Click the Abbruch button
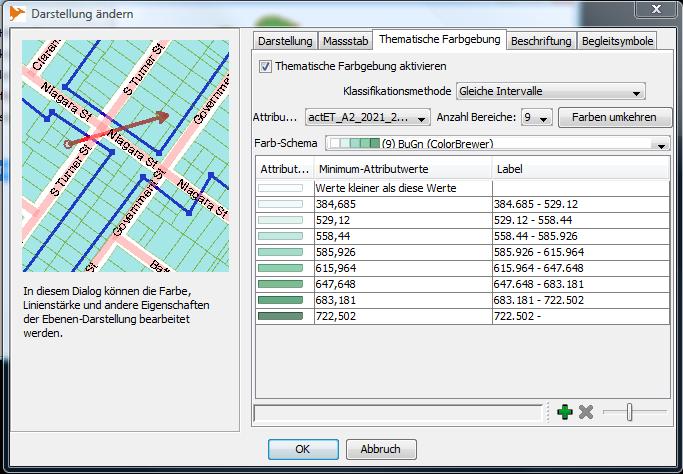 pos(380,449)
